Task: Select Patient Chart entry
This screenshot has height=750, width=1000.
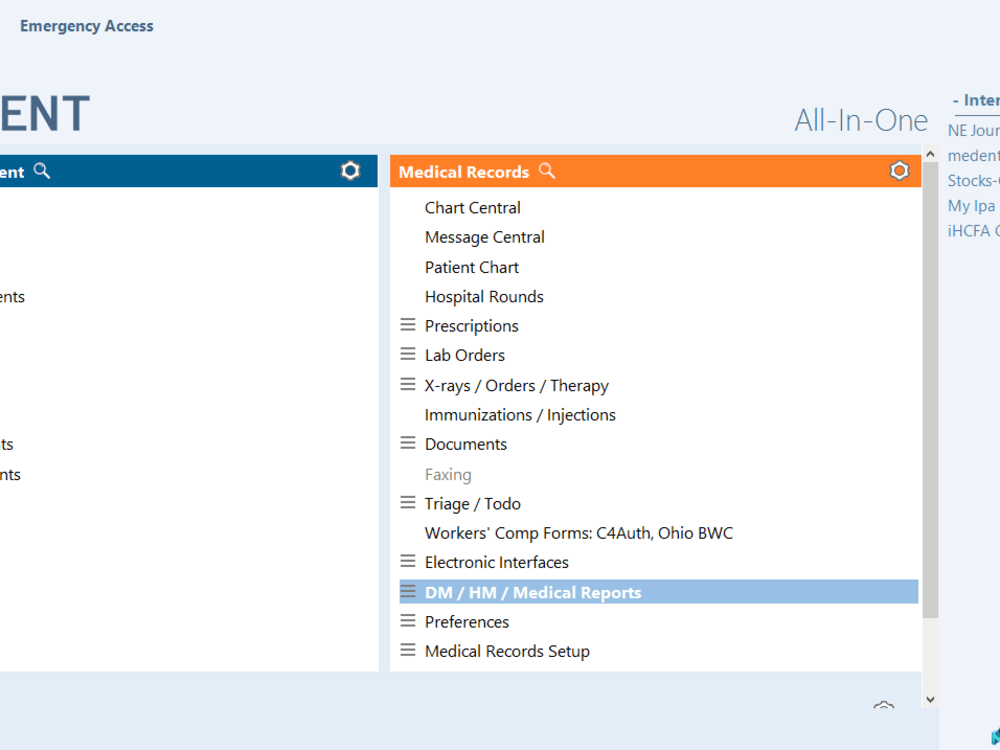Action: pyautogui.click(x=472, y=267)
